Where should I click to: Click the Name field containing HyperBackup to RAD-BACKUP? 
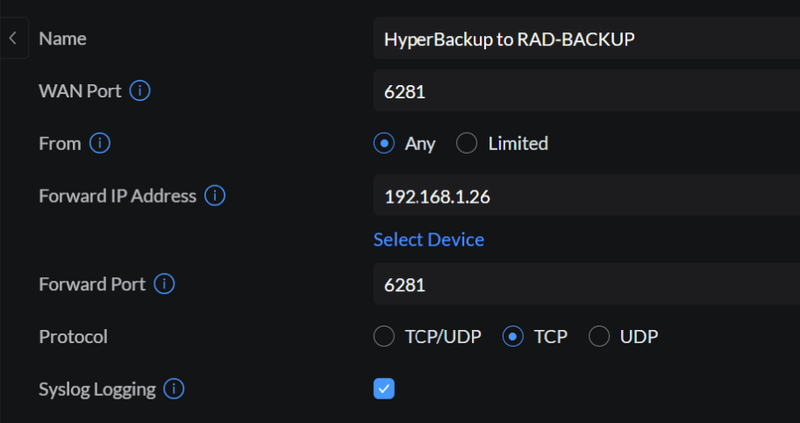pos(585,40)
